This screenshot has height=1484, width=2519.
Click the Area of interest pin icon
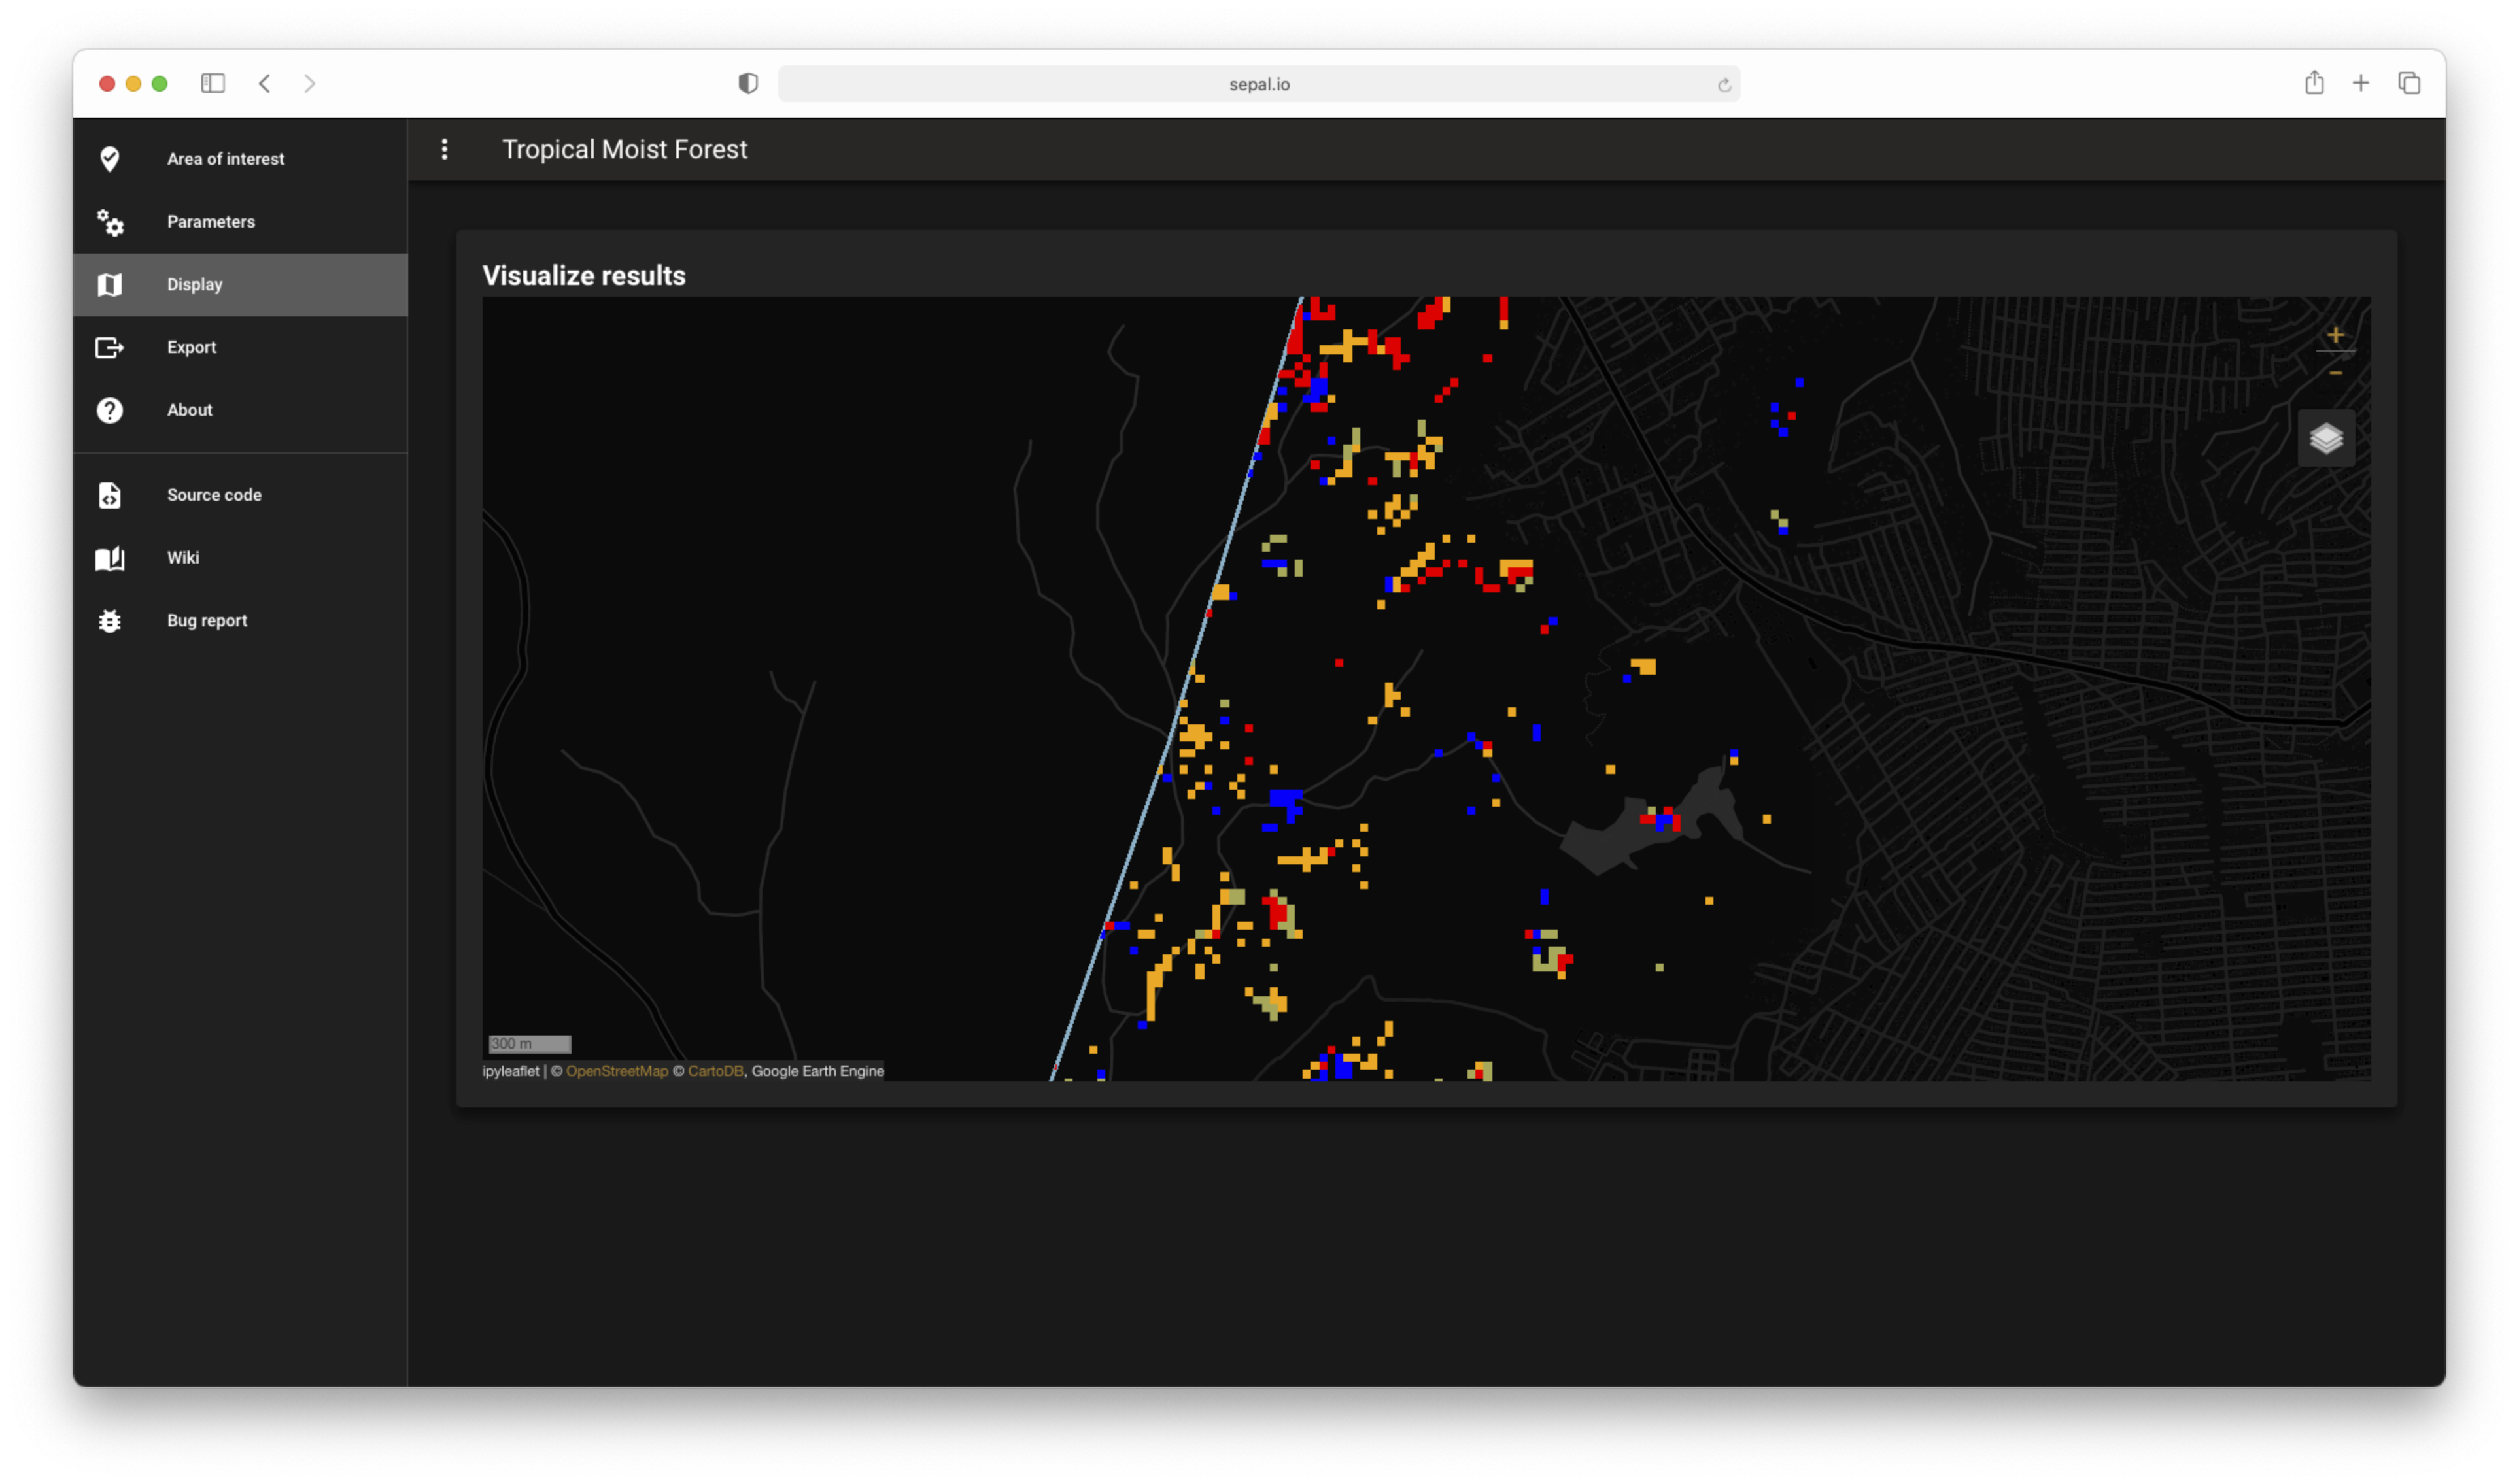coord(110,159)
